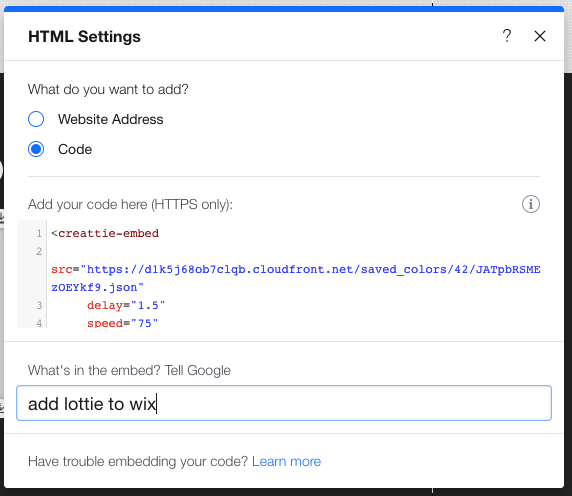Image resolution: width=572 pixels, height=496 pixels.
Task: Place cursor on the creattie-embed tag line
Action: point(105,233)
